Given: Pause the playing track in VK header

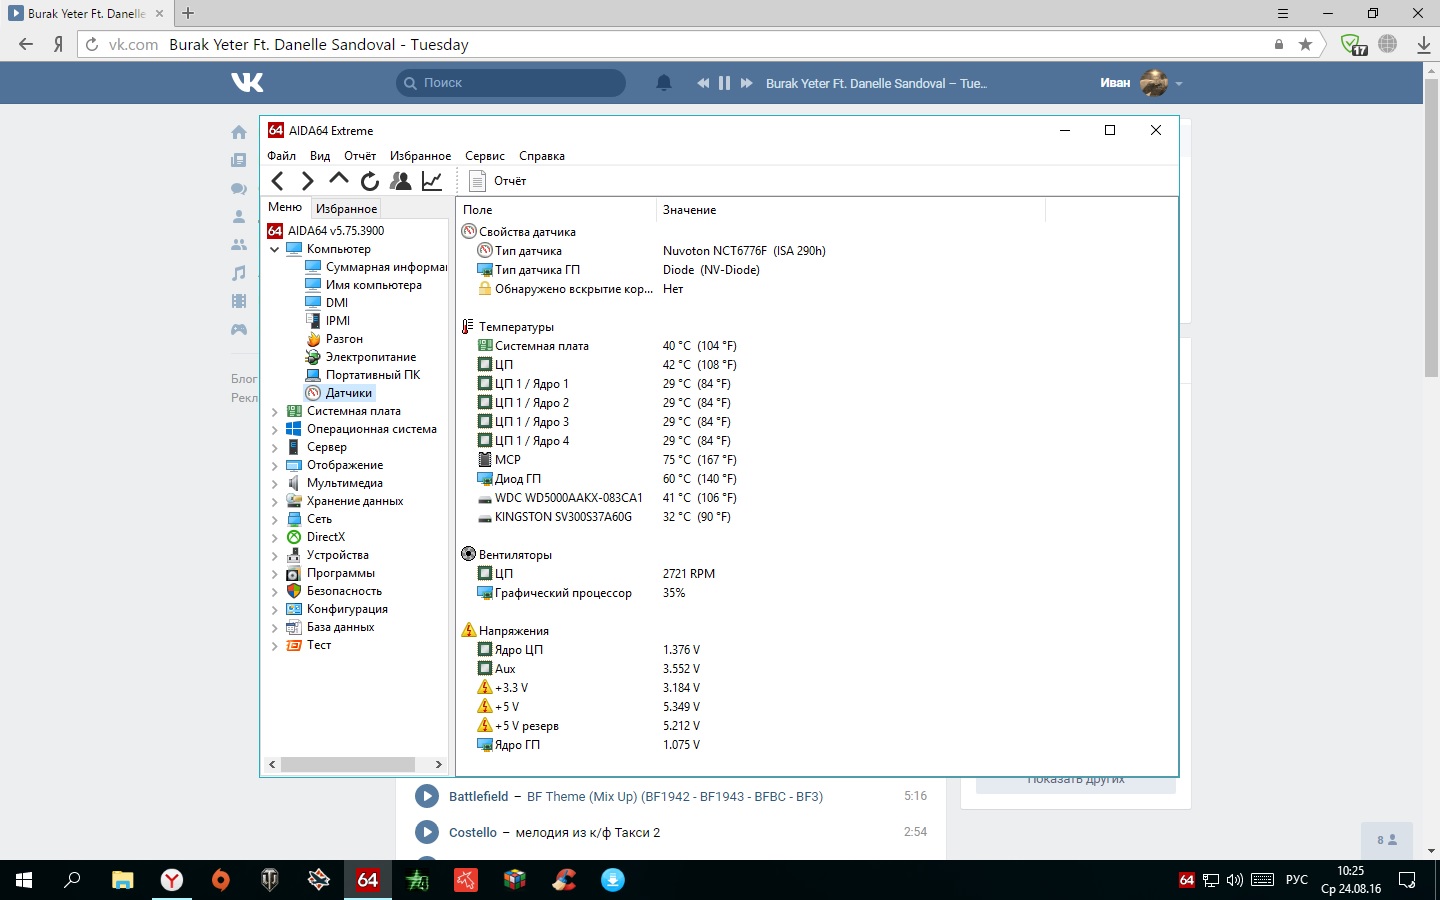Looking at the screenshot, I should click(724, 83).
